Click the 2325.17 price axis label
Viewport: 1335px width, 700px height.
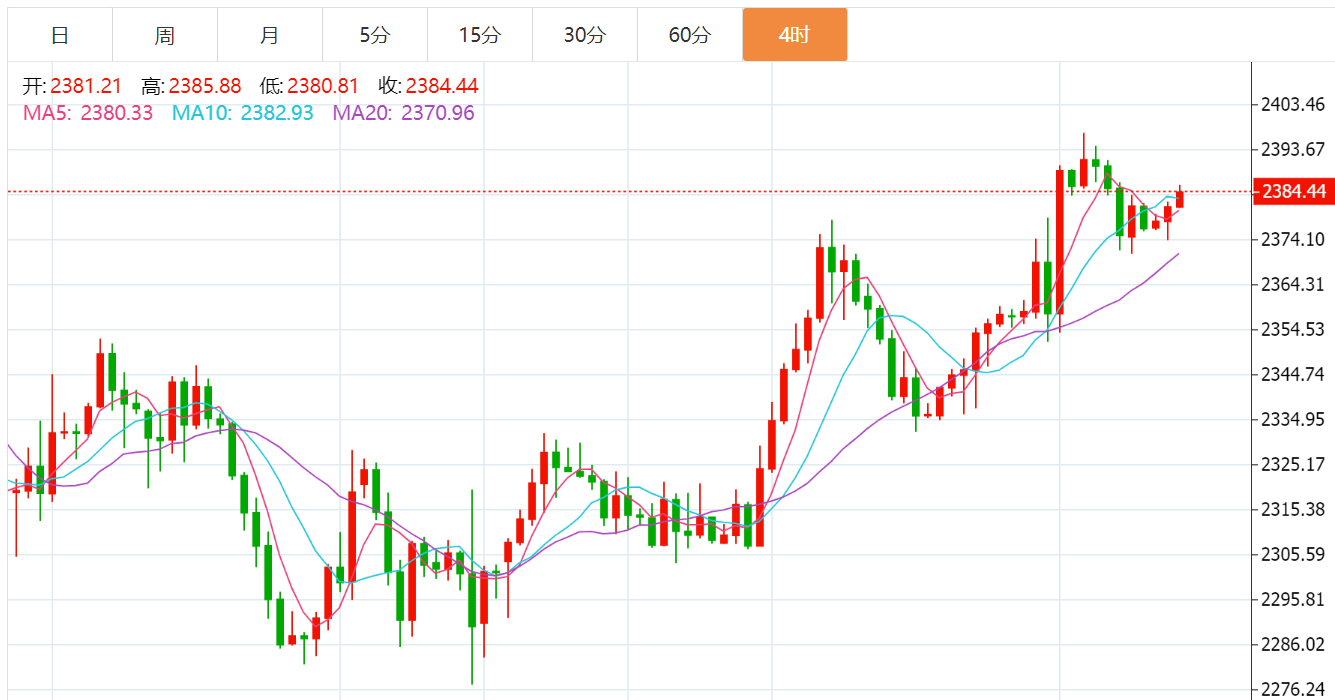[1293, 464]
